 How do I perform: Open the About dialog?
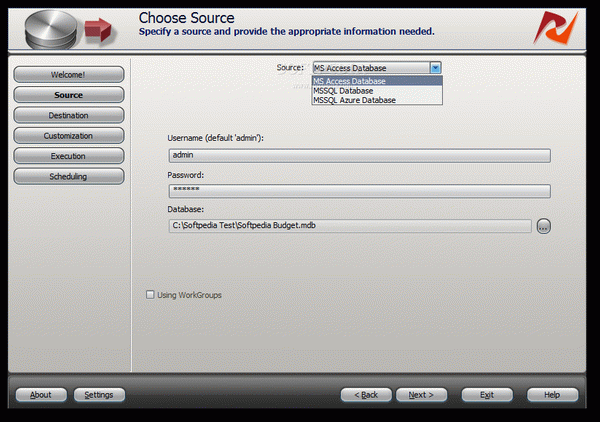point(41,395)
